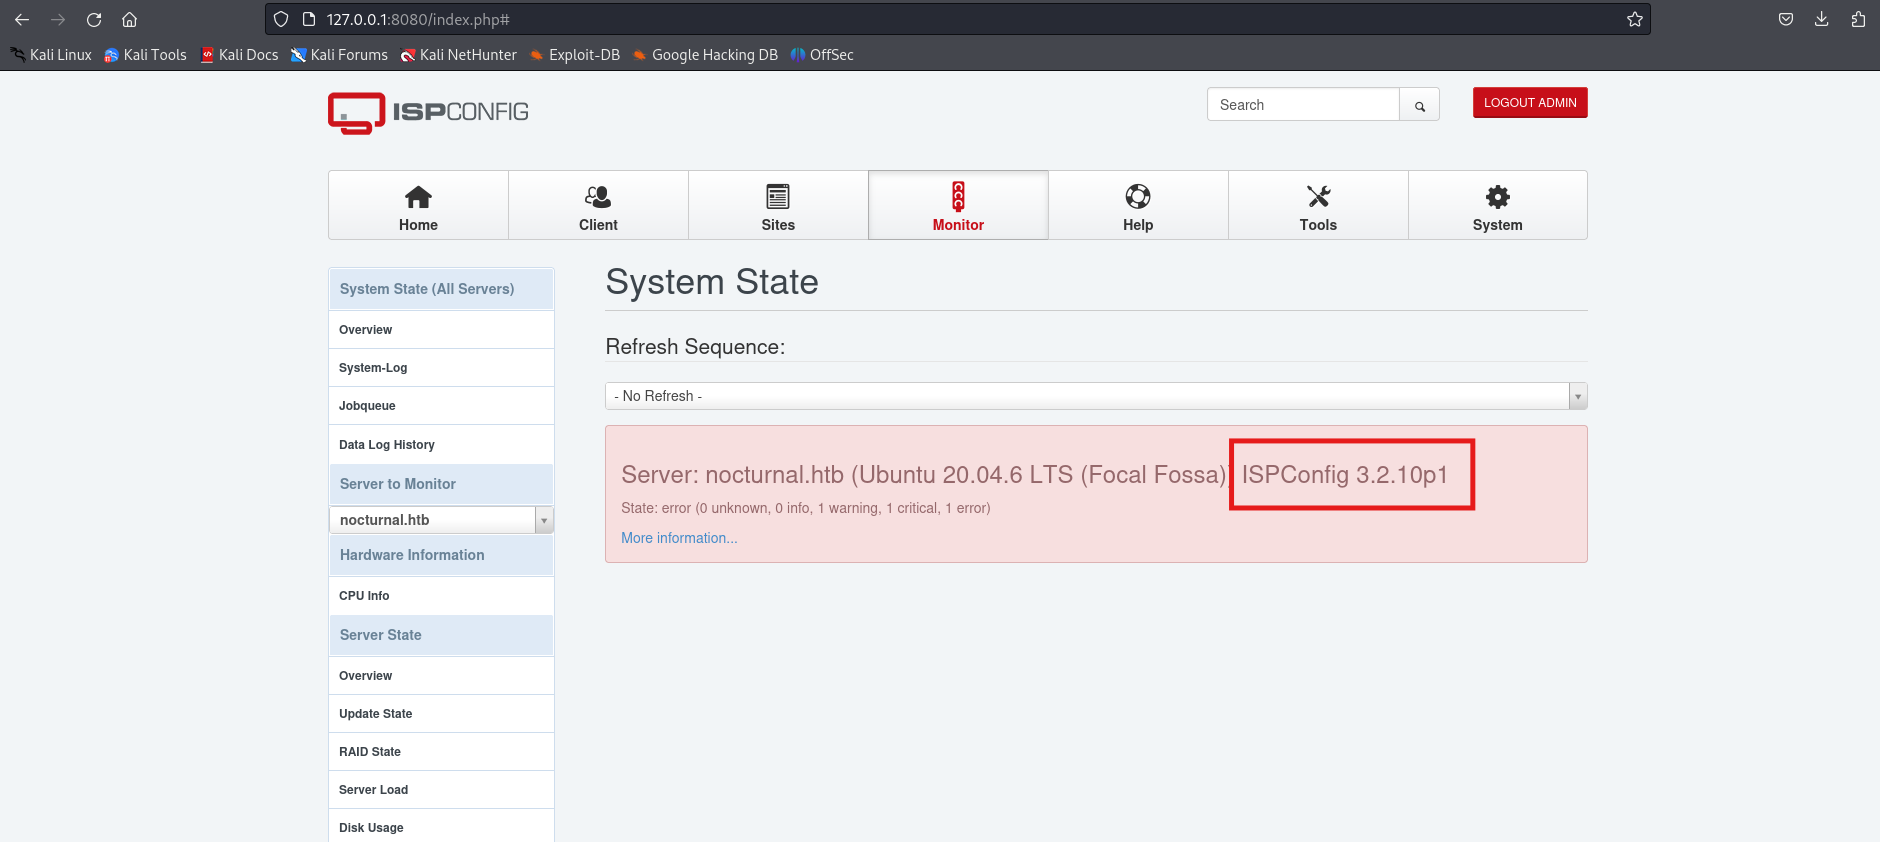Open the Help lifebuoy icon

(1138, 197)
